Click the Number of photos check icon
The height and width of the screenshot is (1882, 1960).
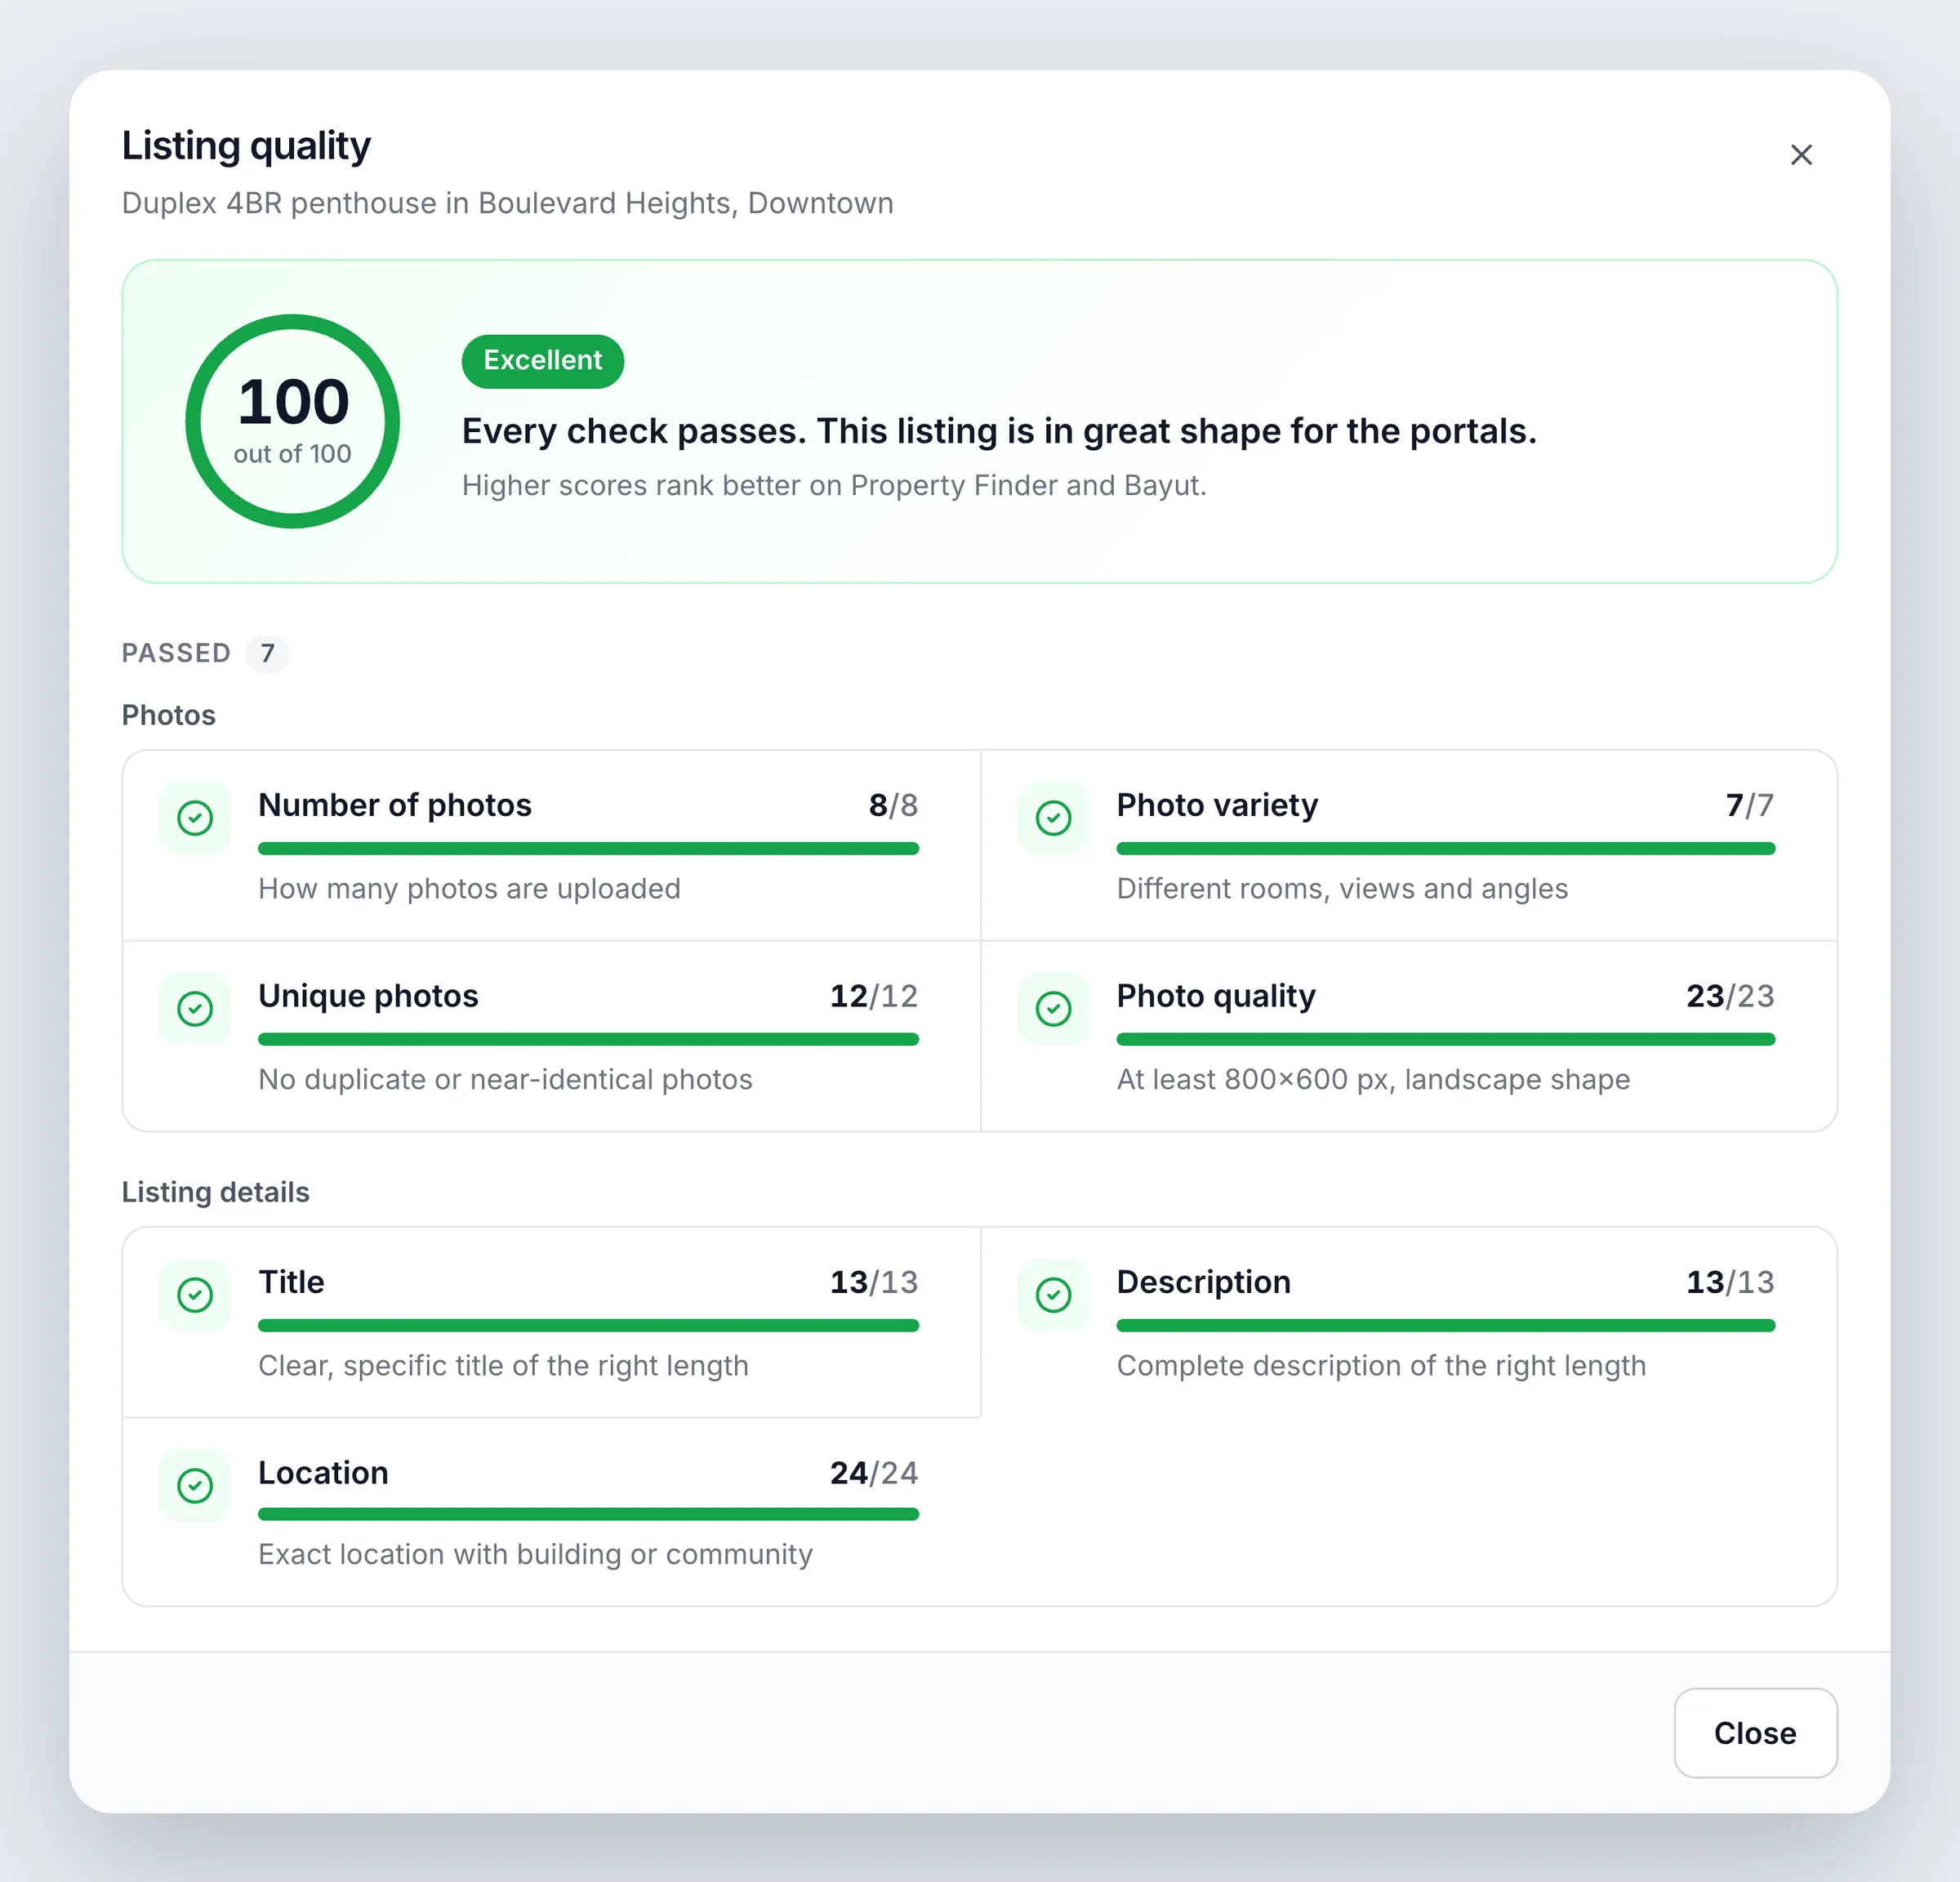click(x=195, y=818)
